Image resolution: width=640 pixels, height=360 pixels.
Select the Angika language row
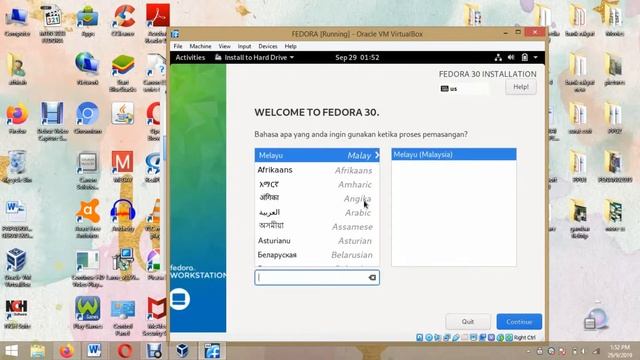point(317,198)
